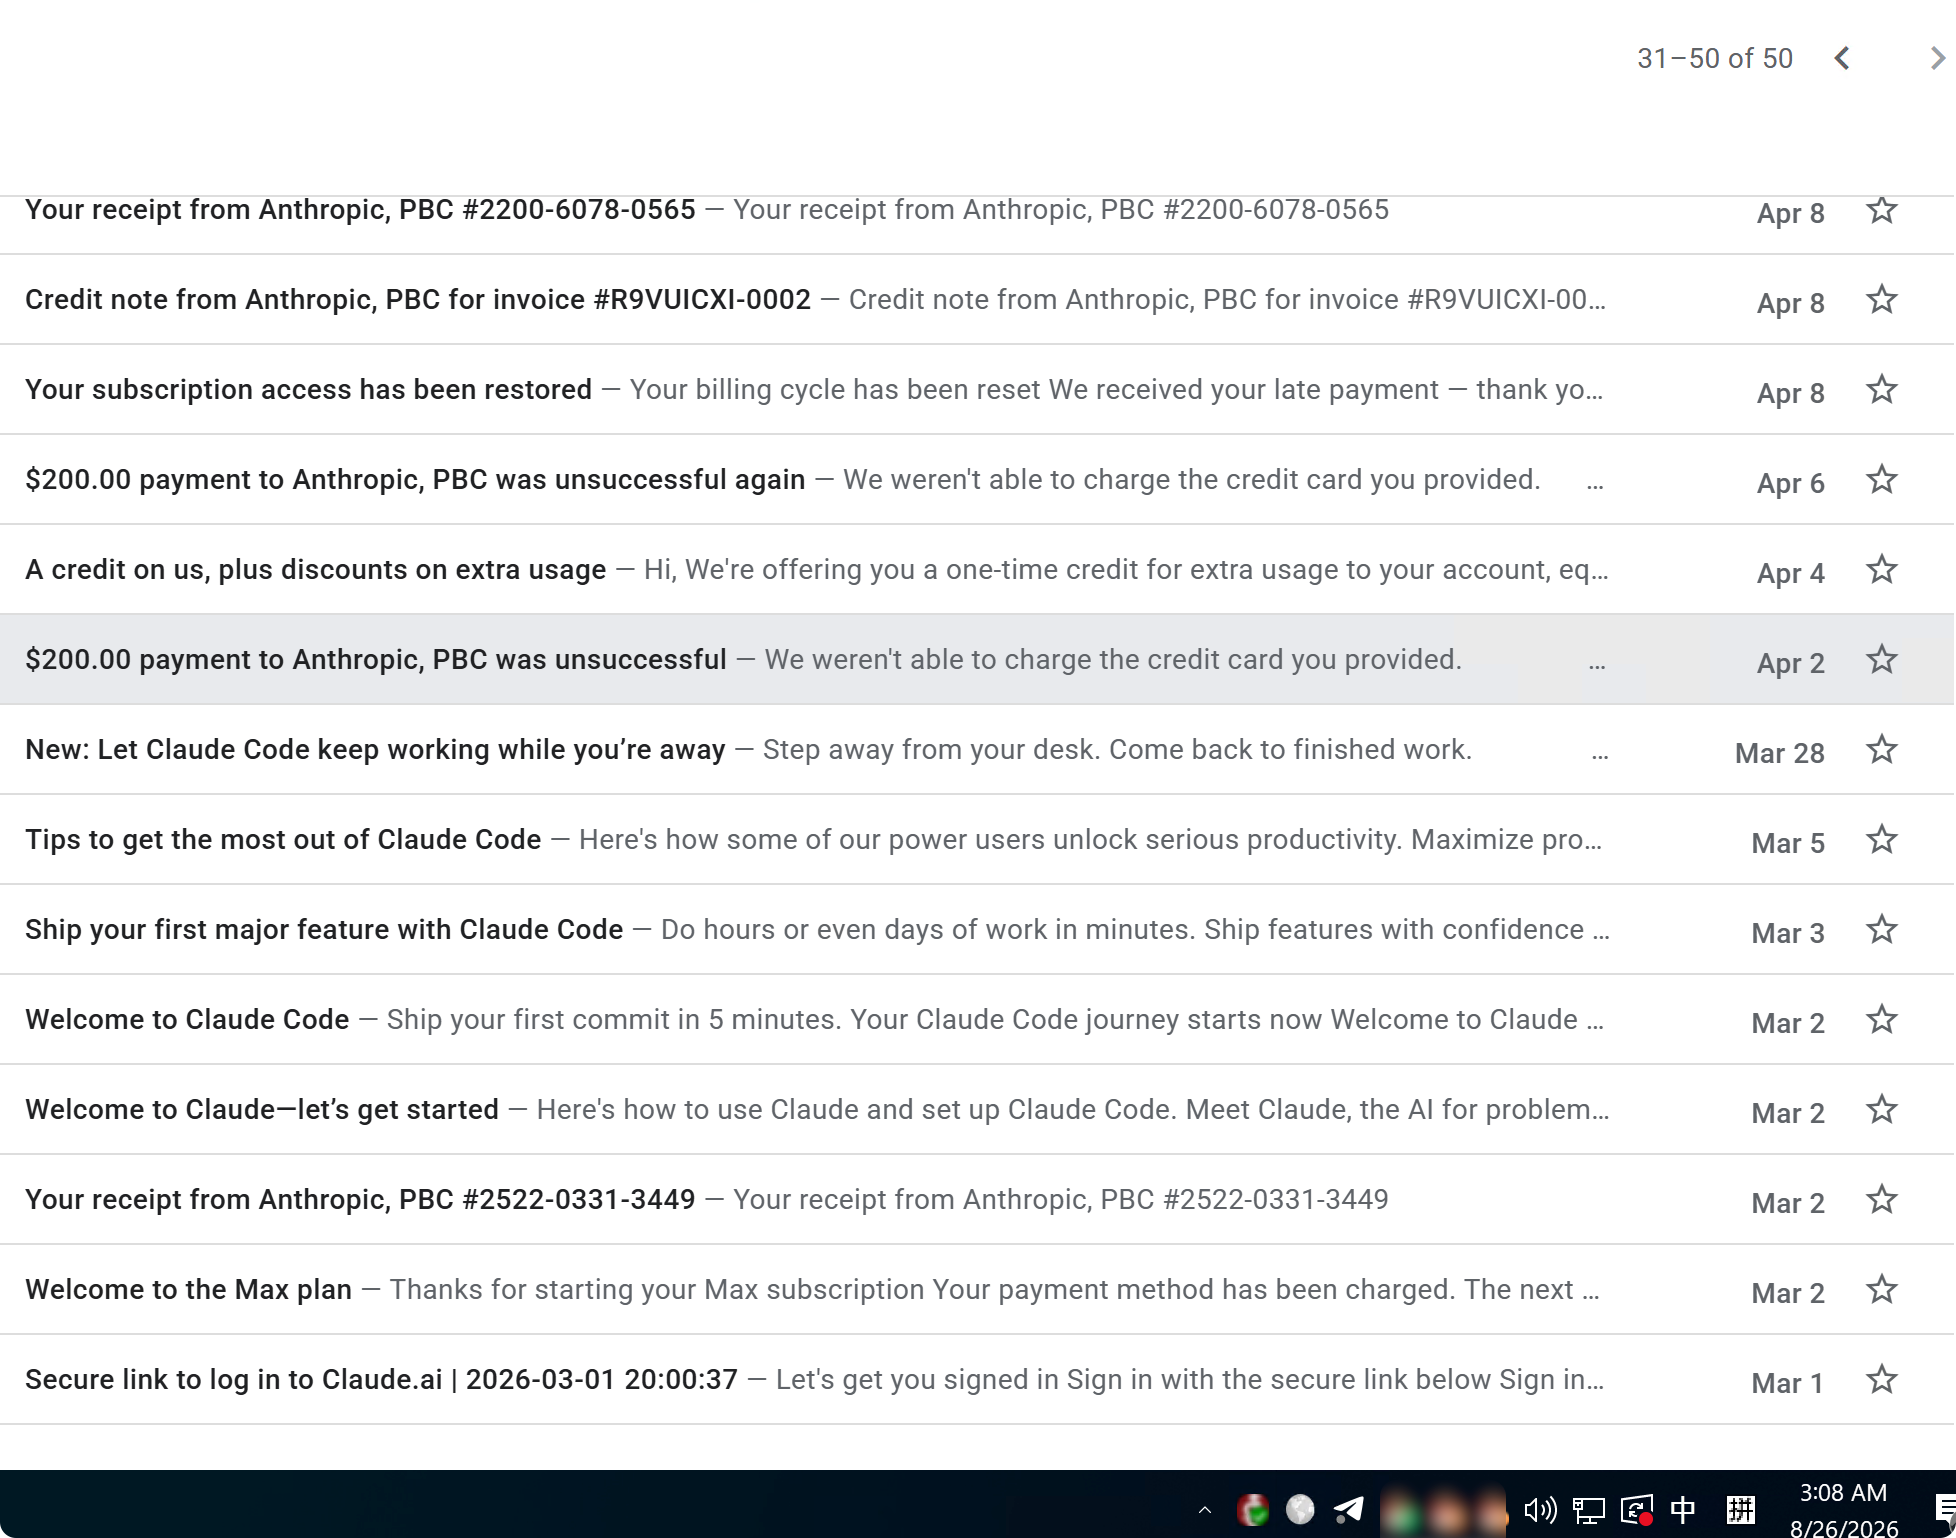The height and width of the screenshot is (1538, 1956).
Task: Star the credit note #R9VUICXI-0002 email
Action: (x=1882, y=299)
